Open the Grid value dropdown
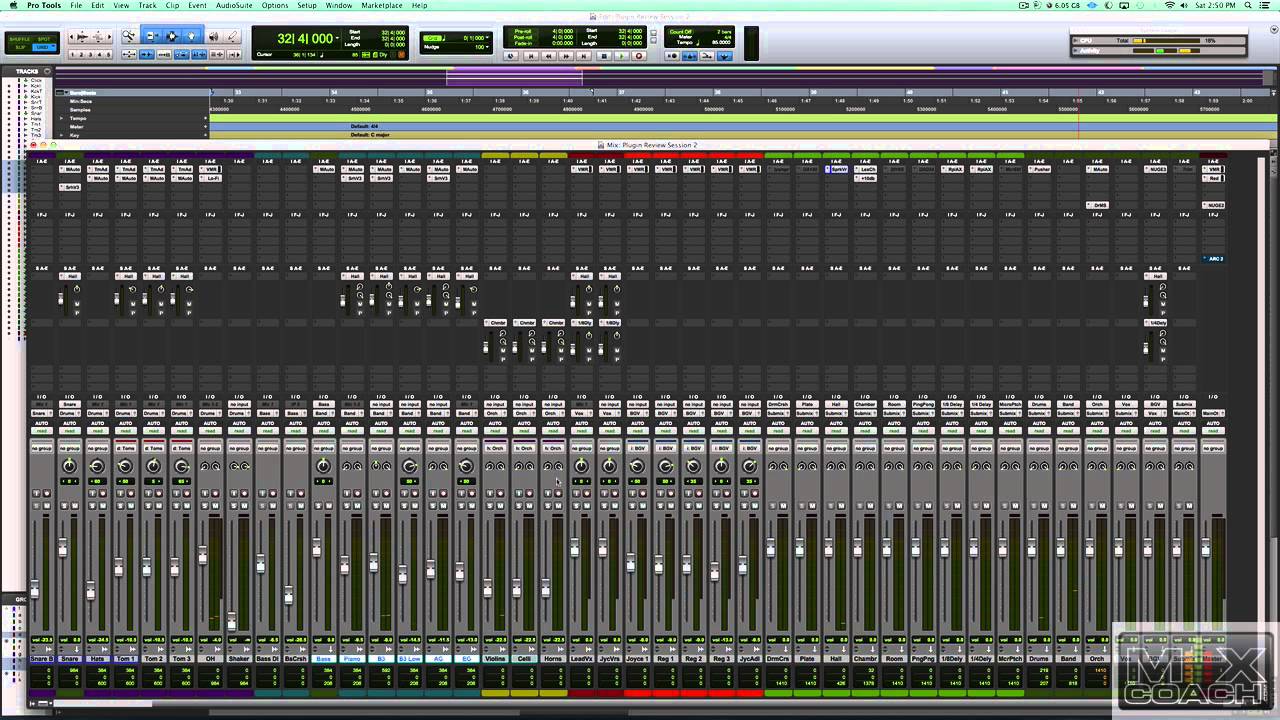The height and width of the screenshot is (720, 1280). (x=487, y=37)
